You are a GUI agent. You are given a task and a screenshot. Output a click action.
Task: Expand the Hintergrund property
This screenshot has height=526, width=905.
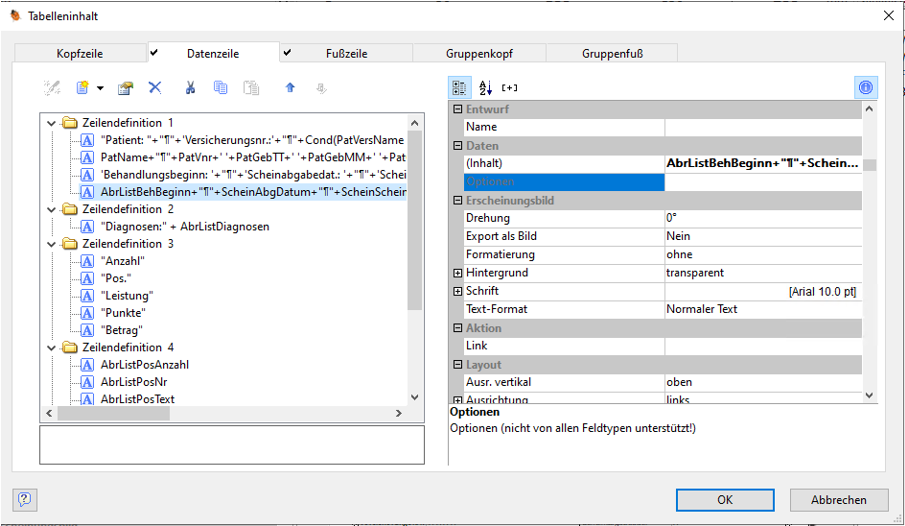click(x=458, y=273)
